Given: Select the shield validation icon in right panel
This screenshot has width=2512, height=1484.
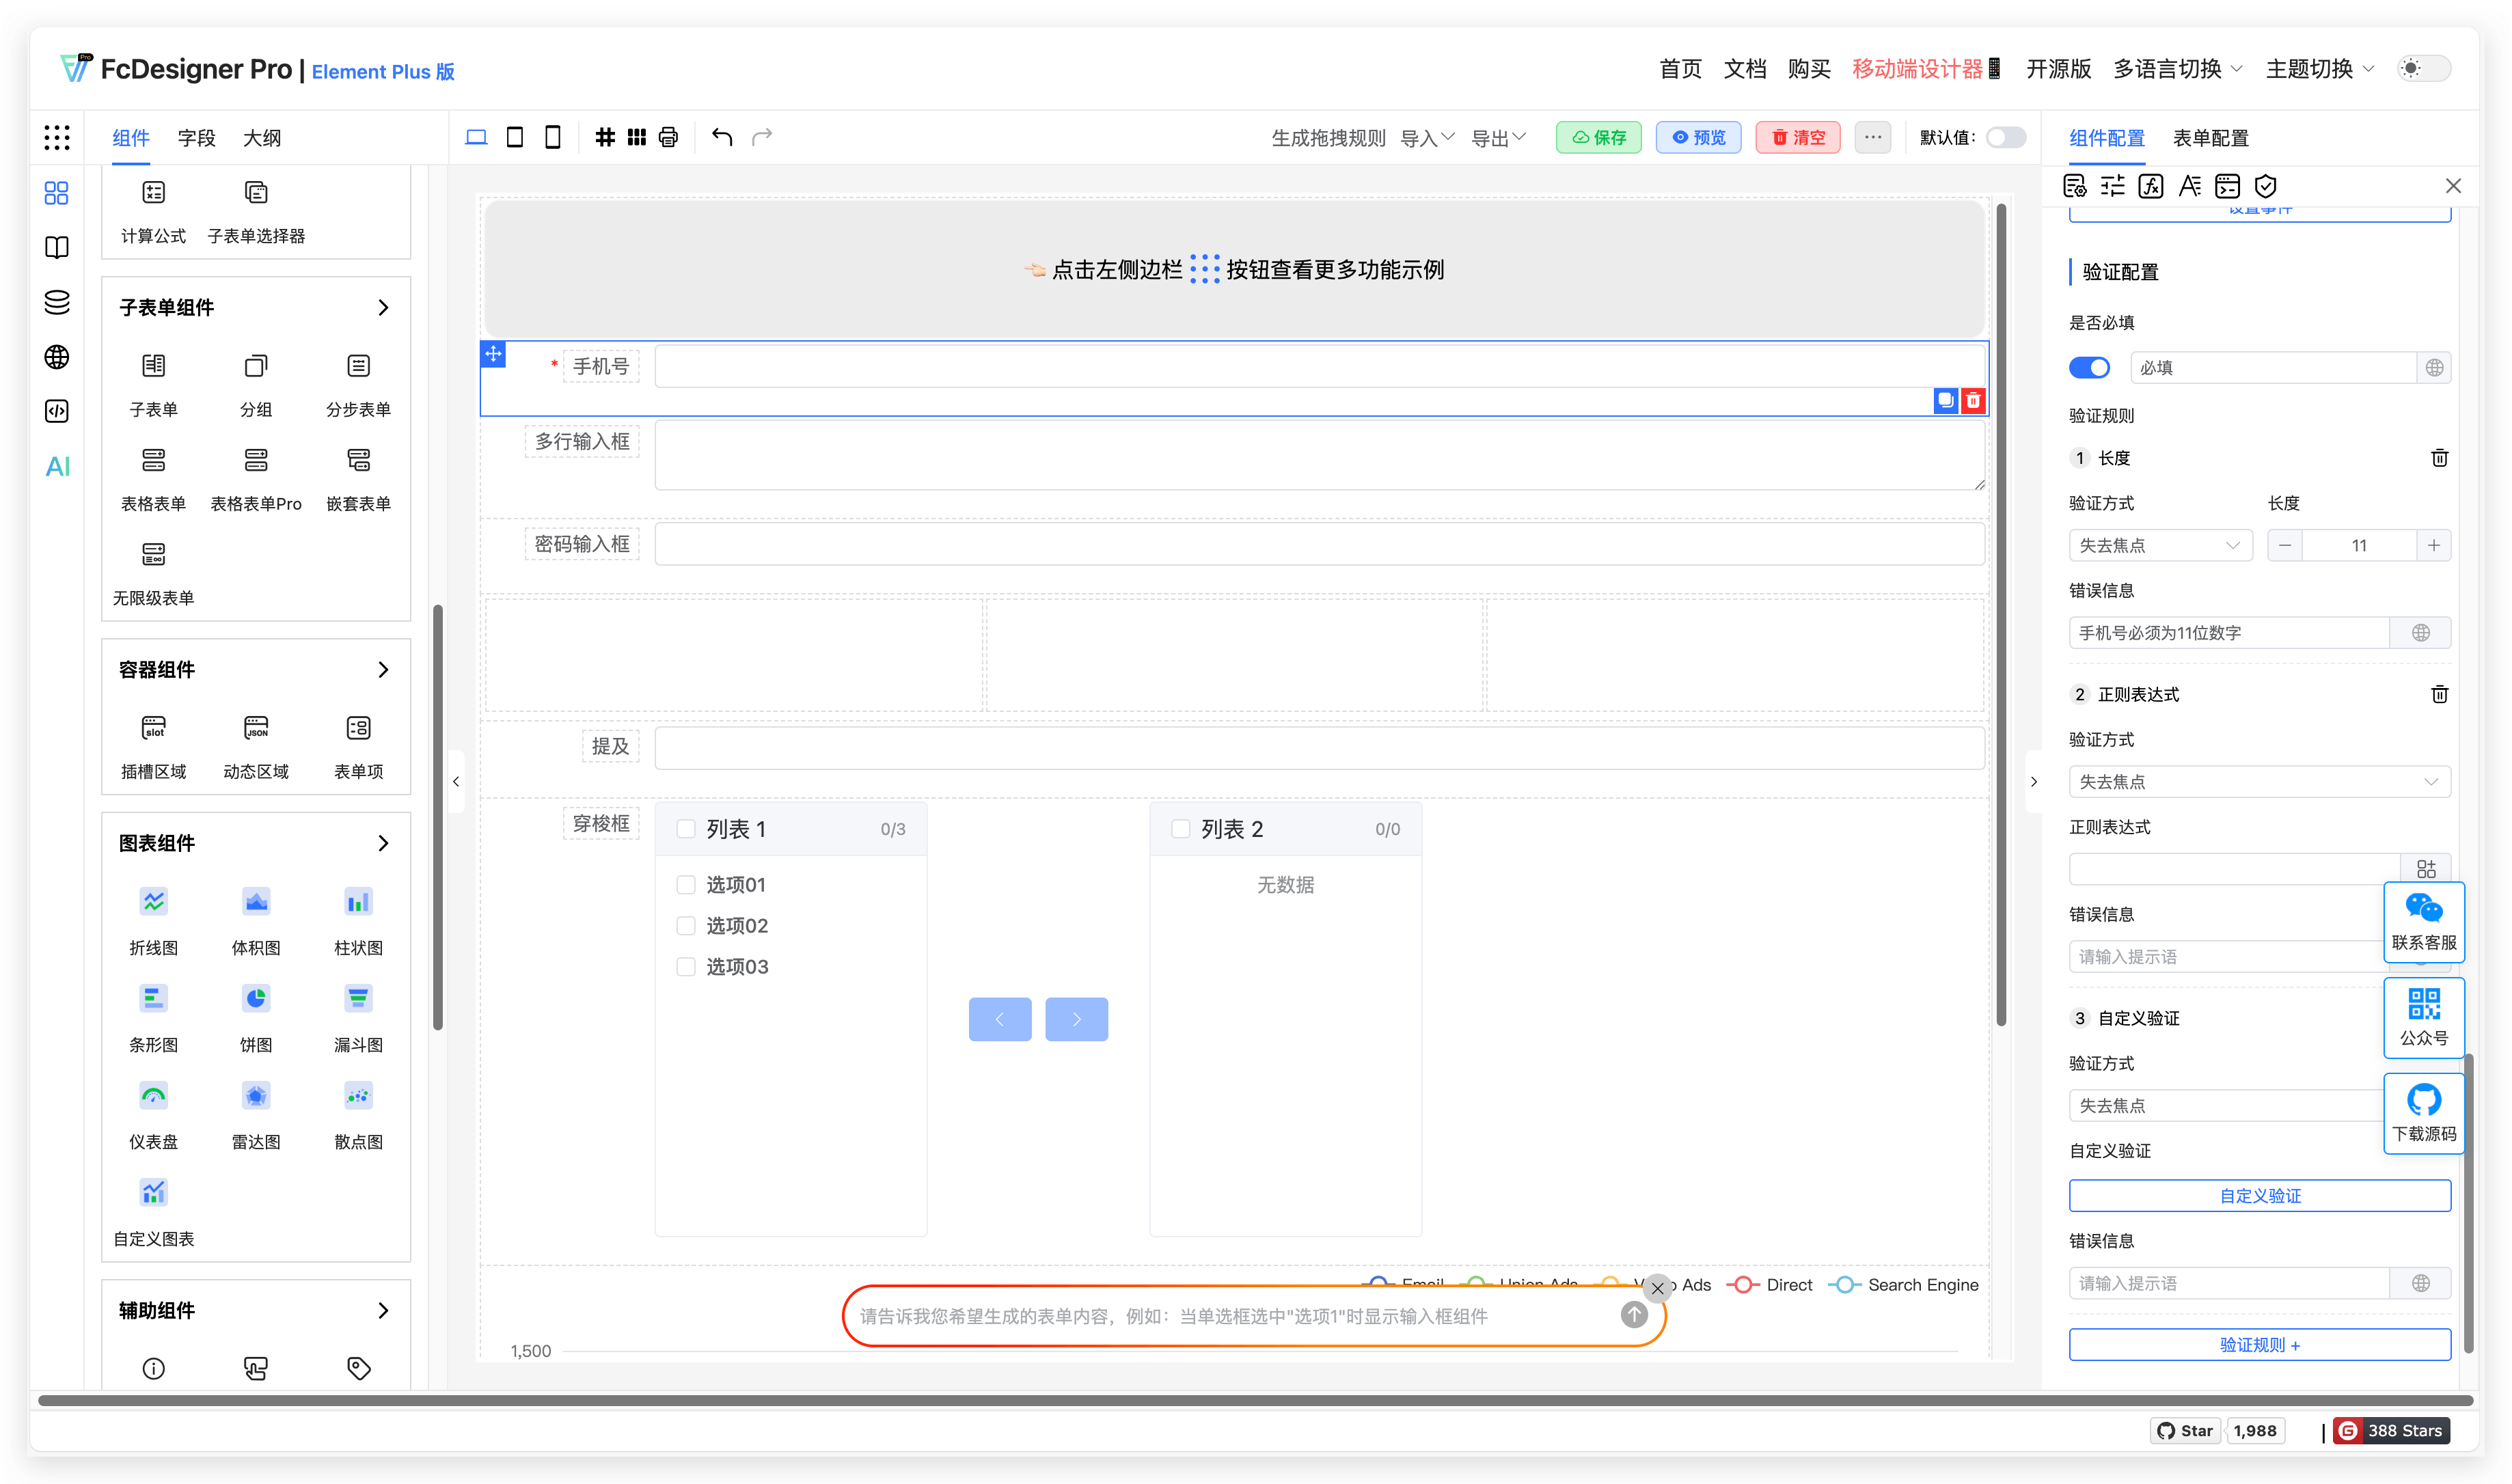Looking at the screenshot, I should 2266,185.
